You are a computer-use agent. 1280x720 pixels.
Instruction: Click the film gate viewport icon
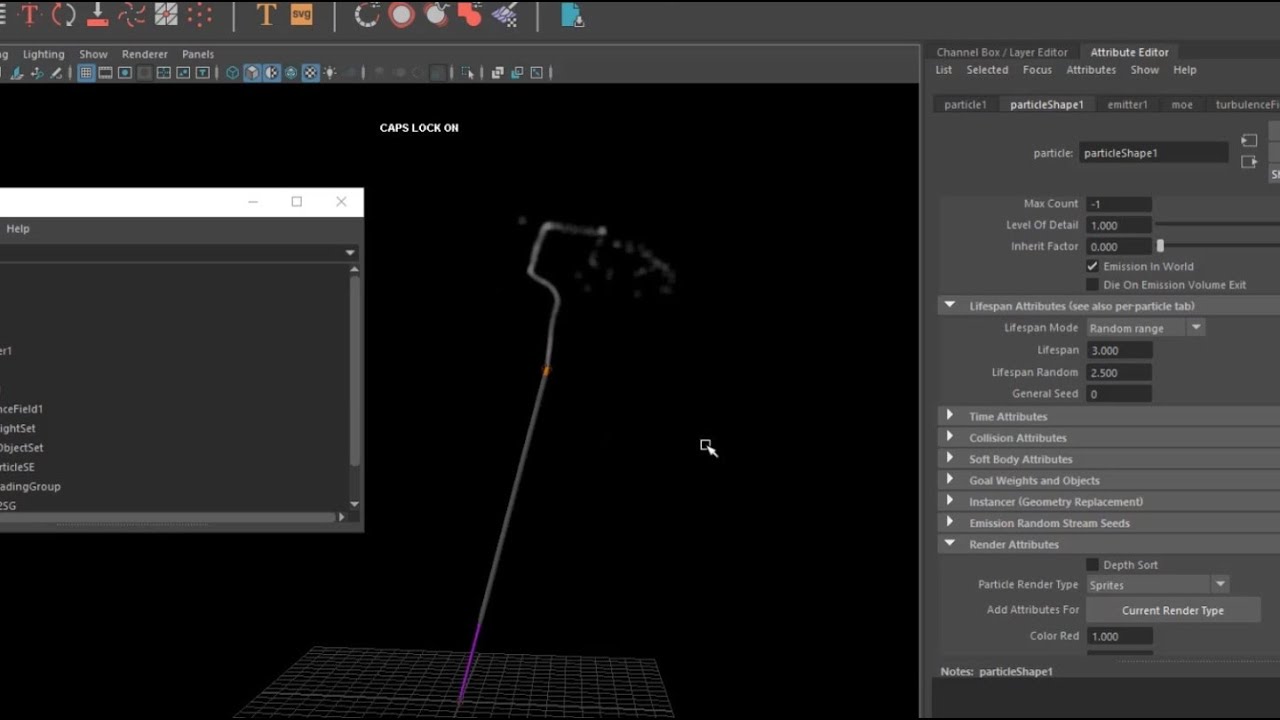coord(105,72)
